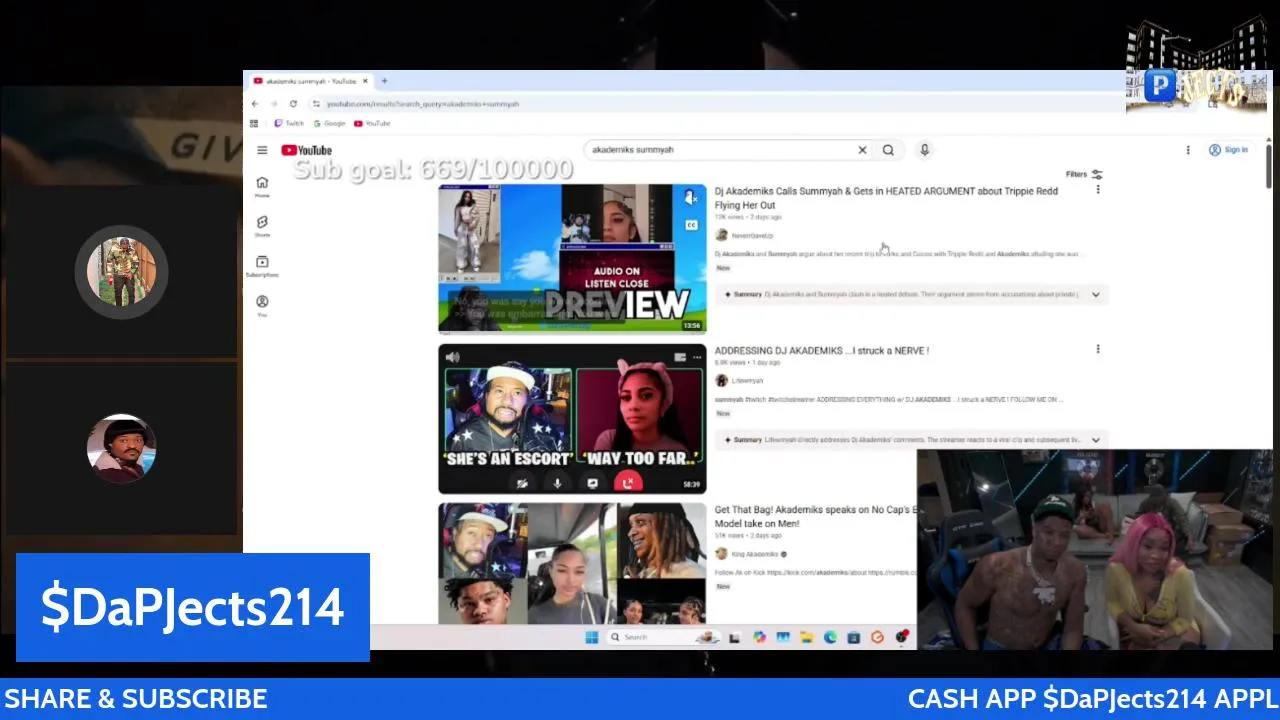The width and height of the screenshot is (1280, 720).
Task: Open video titled Dj Akademiks Calls Summyah
Action: [x=886, y=198]
